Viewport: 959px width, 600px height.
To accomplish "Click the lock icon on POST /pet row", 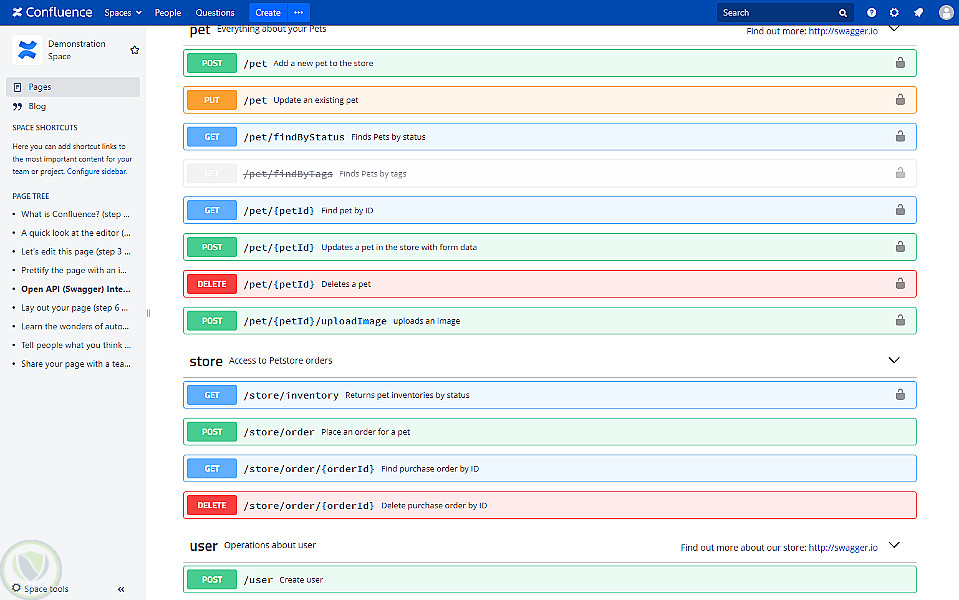I will click(x=900, y=62).
